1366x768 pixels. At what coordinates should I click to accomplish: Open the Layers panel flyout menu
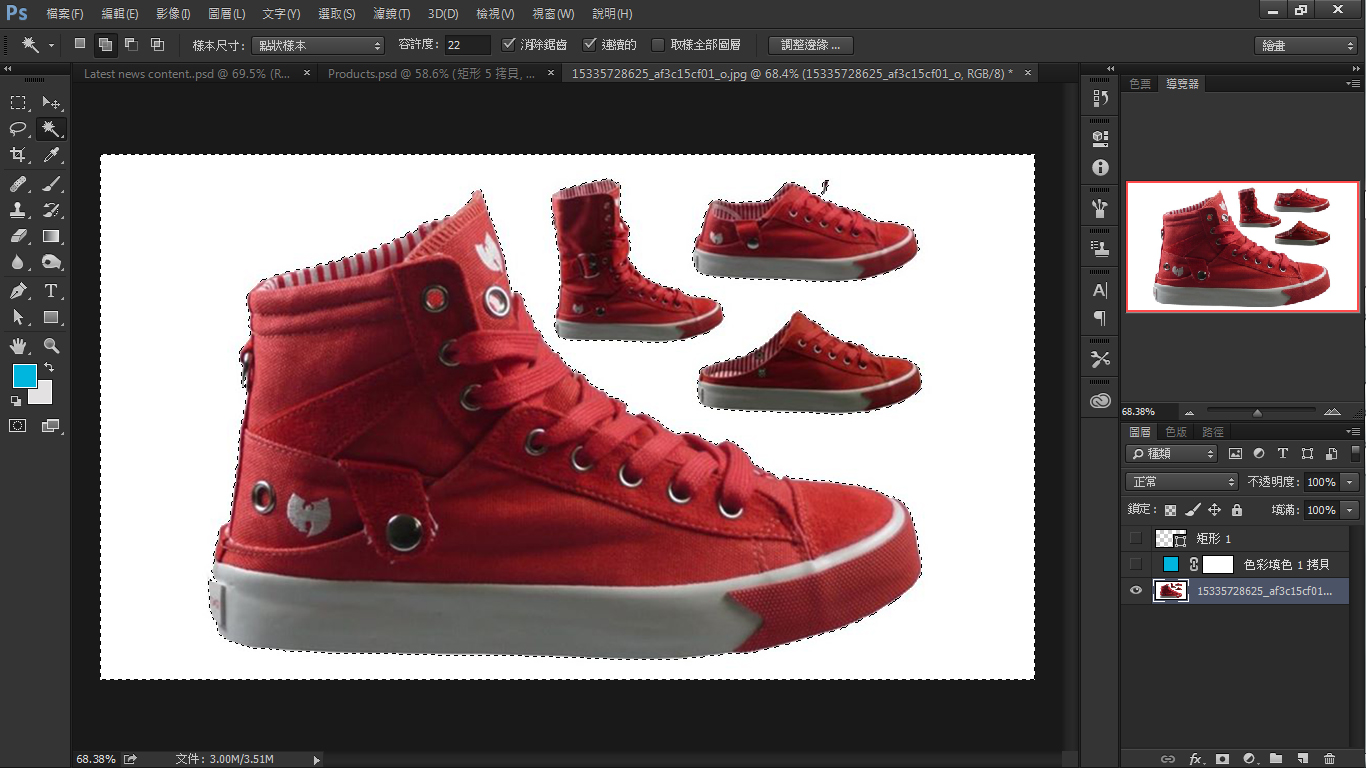[x=1352, y=432]
